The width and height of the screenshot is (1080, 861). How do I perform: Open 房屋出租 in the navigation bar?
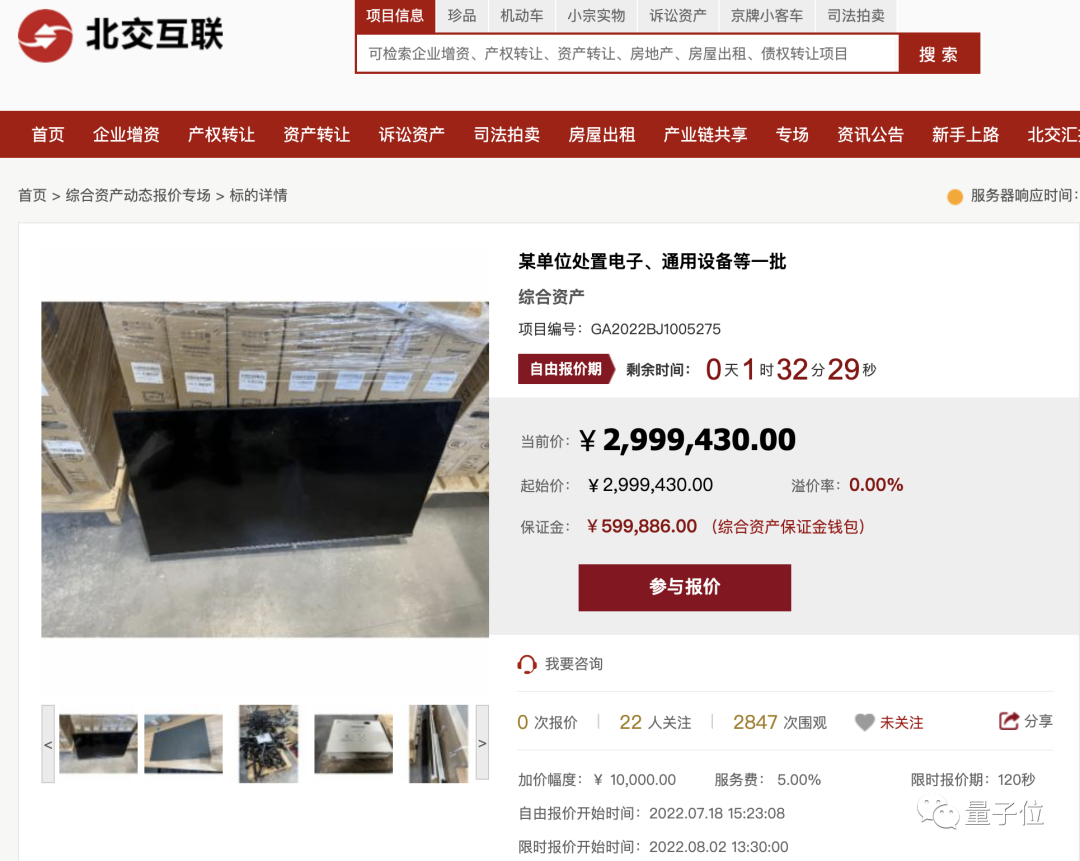coord(601,134)
